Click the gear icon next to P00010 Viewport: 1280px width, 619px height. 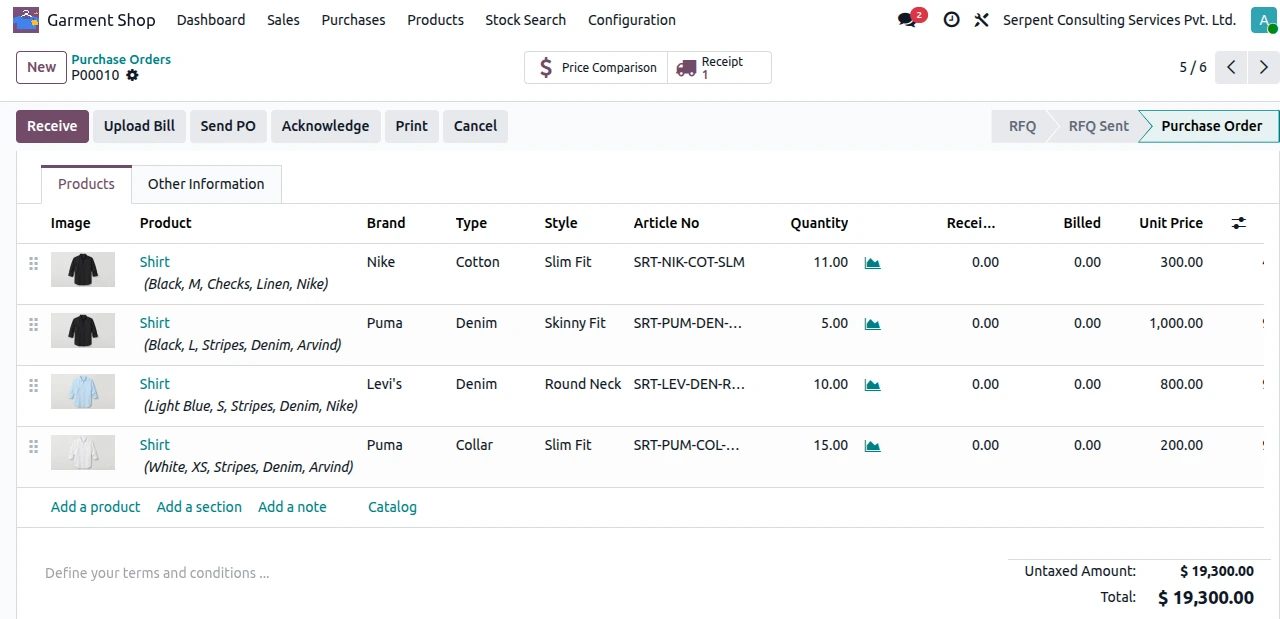(132, 75)
